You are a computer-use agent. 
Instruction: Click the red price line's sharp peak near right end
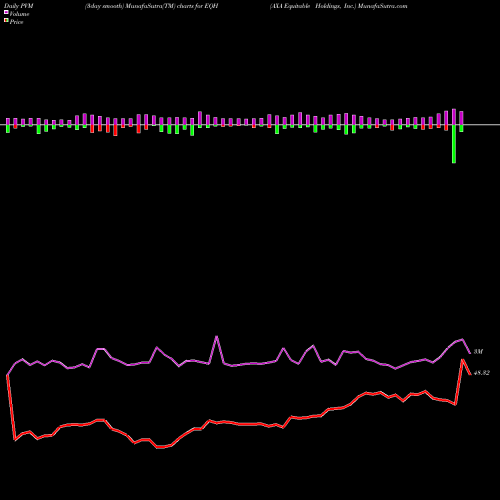coord(462,360)
